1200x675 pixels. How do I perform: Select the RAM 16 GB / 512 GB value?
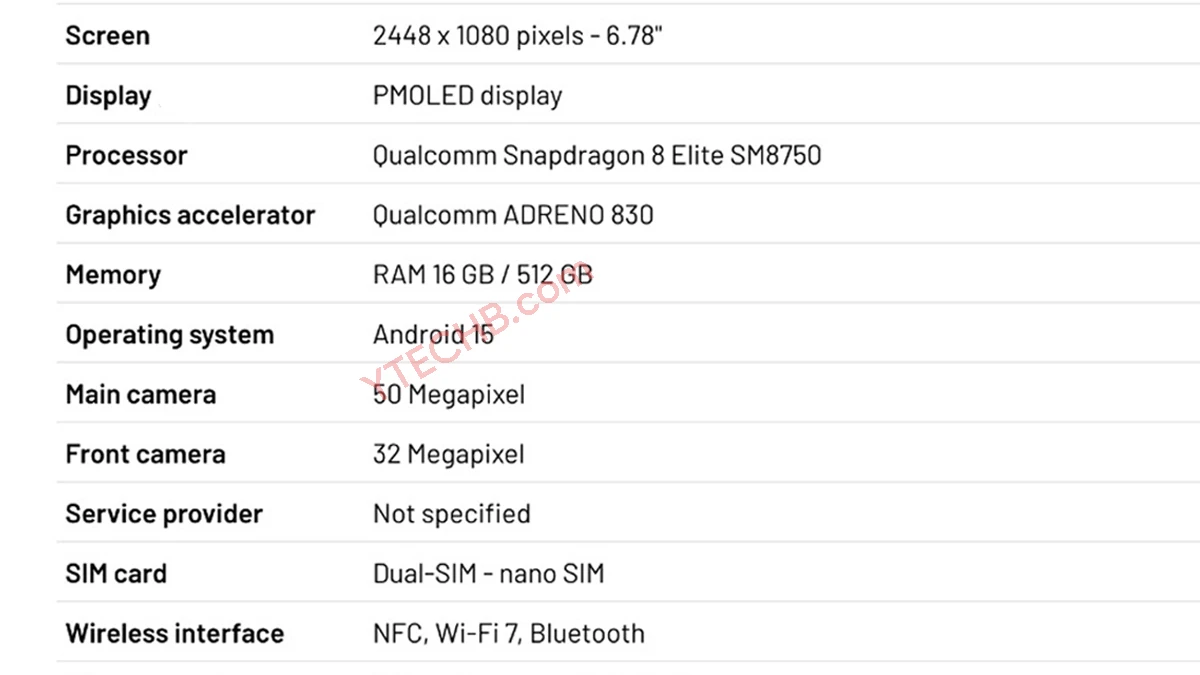coord(483,275)
